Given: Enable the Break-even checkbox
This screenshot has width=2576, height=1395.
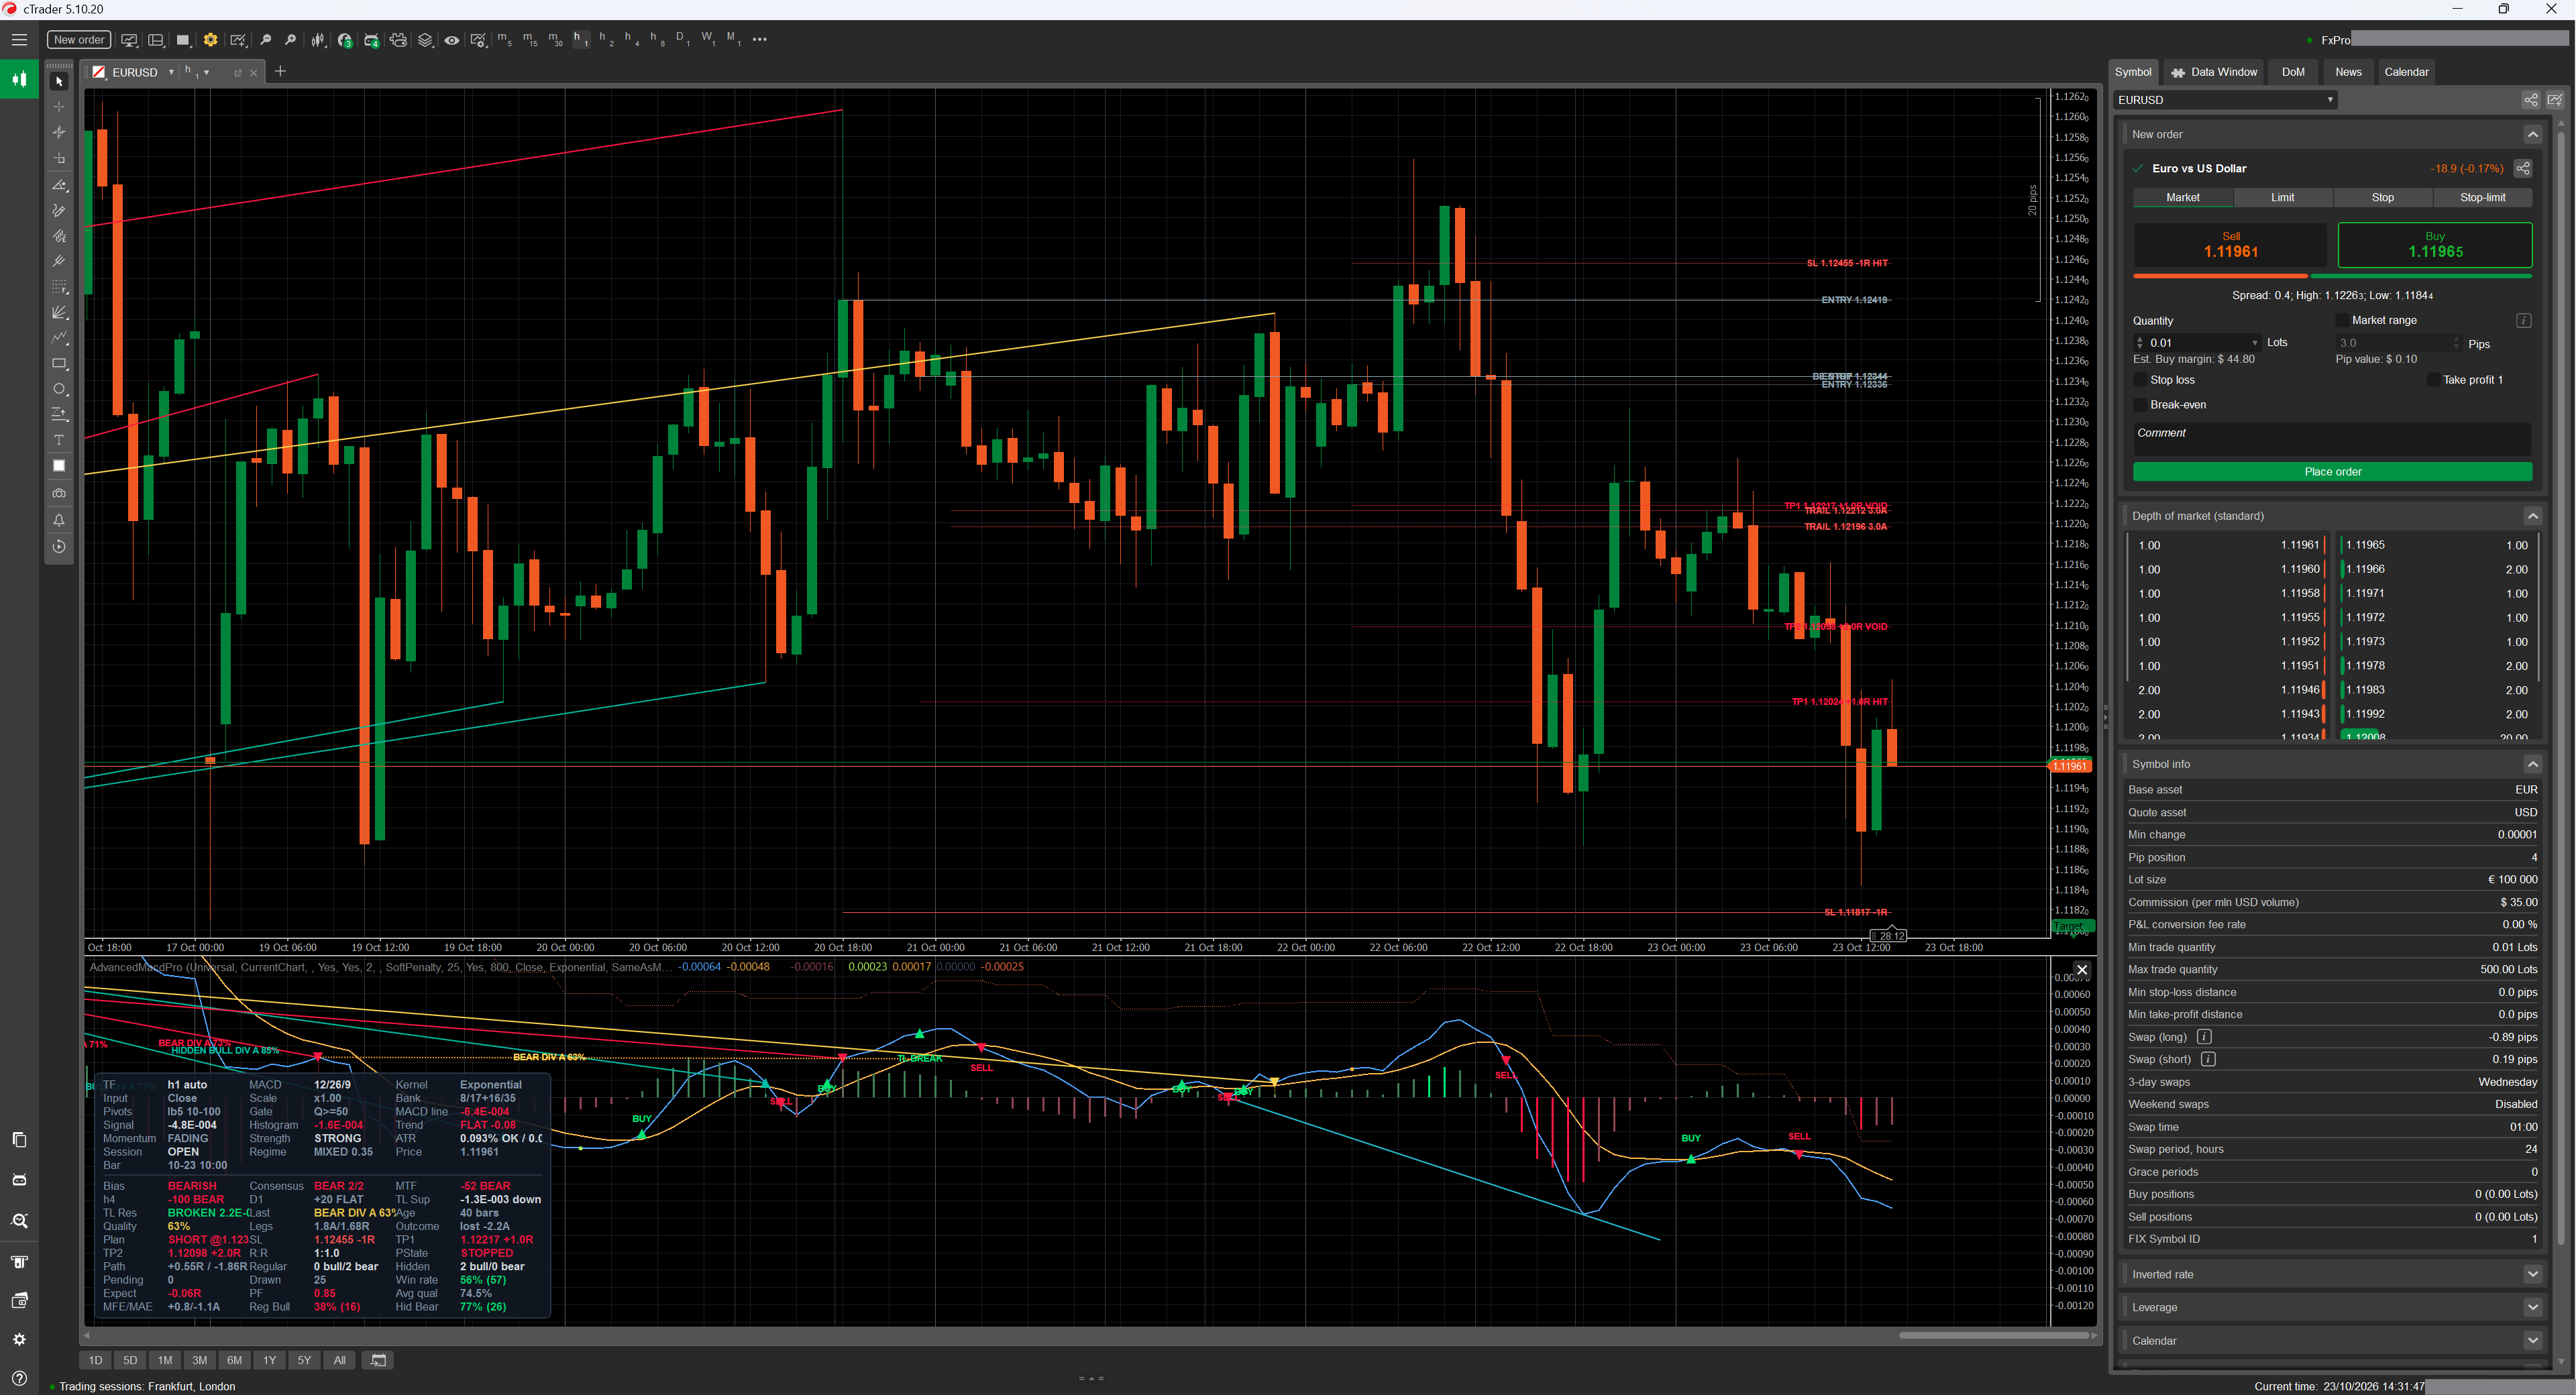Looking at the screenshot, I should (x=2141, y=405).
